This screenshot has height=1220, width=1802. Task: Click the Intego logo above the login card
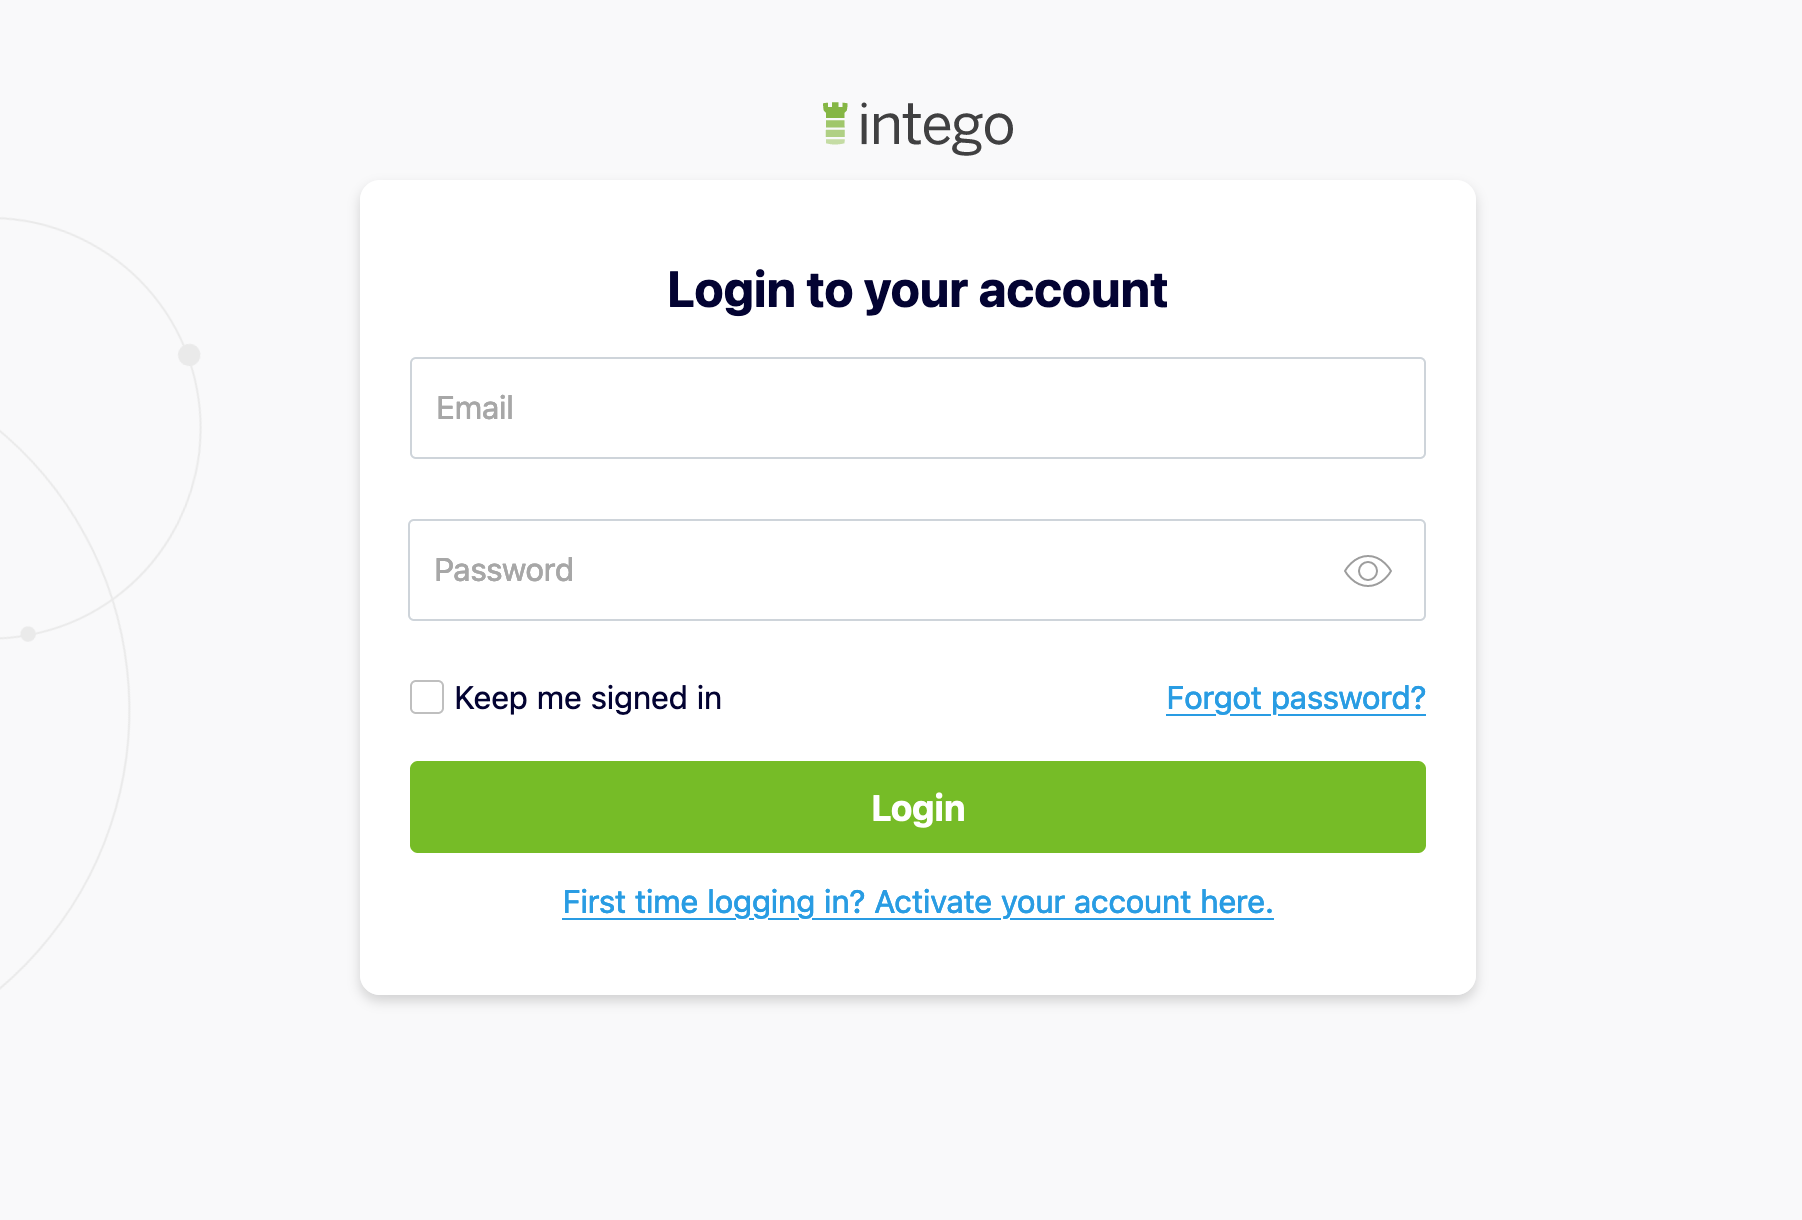[x=917, y=125]
